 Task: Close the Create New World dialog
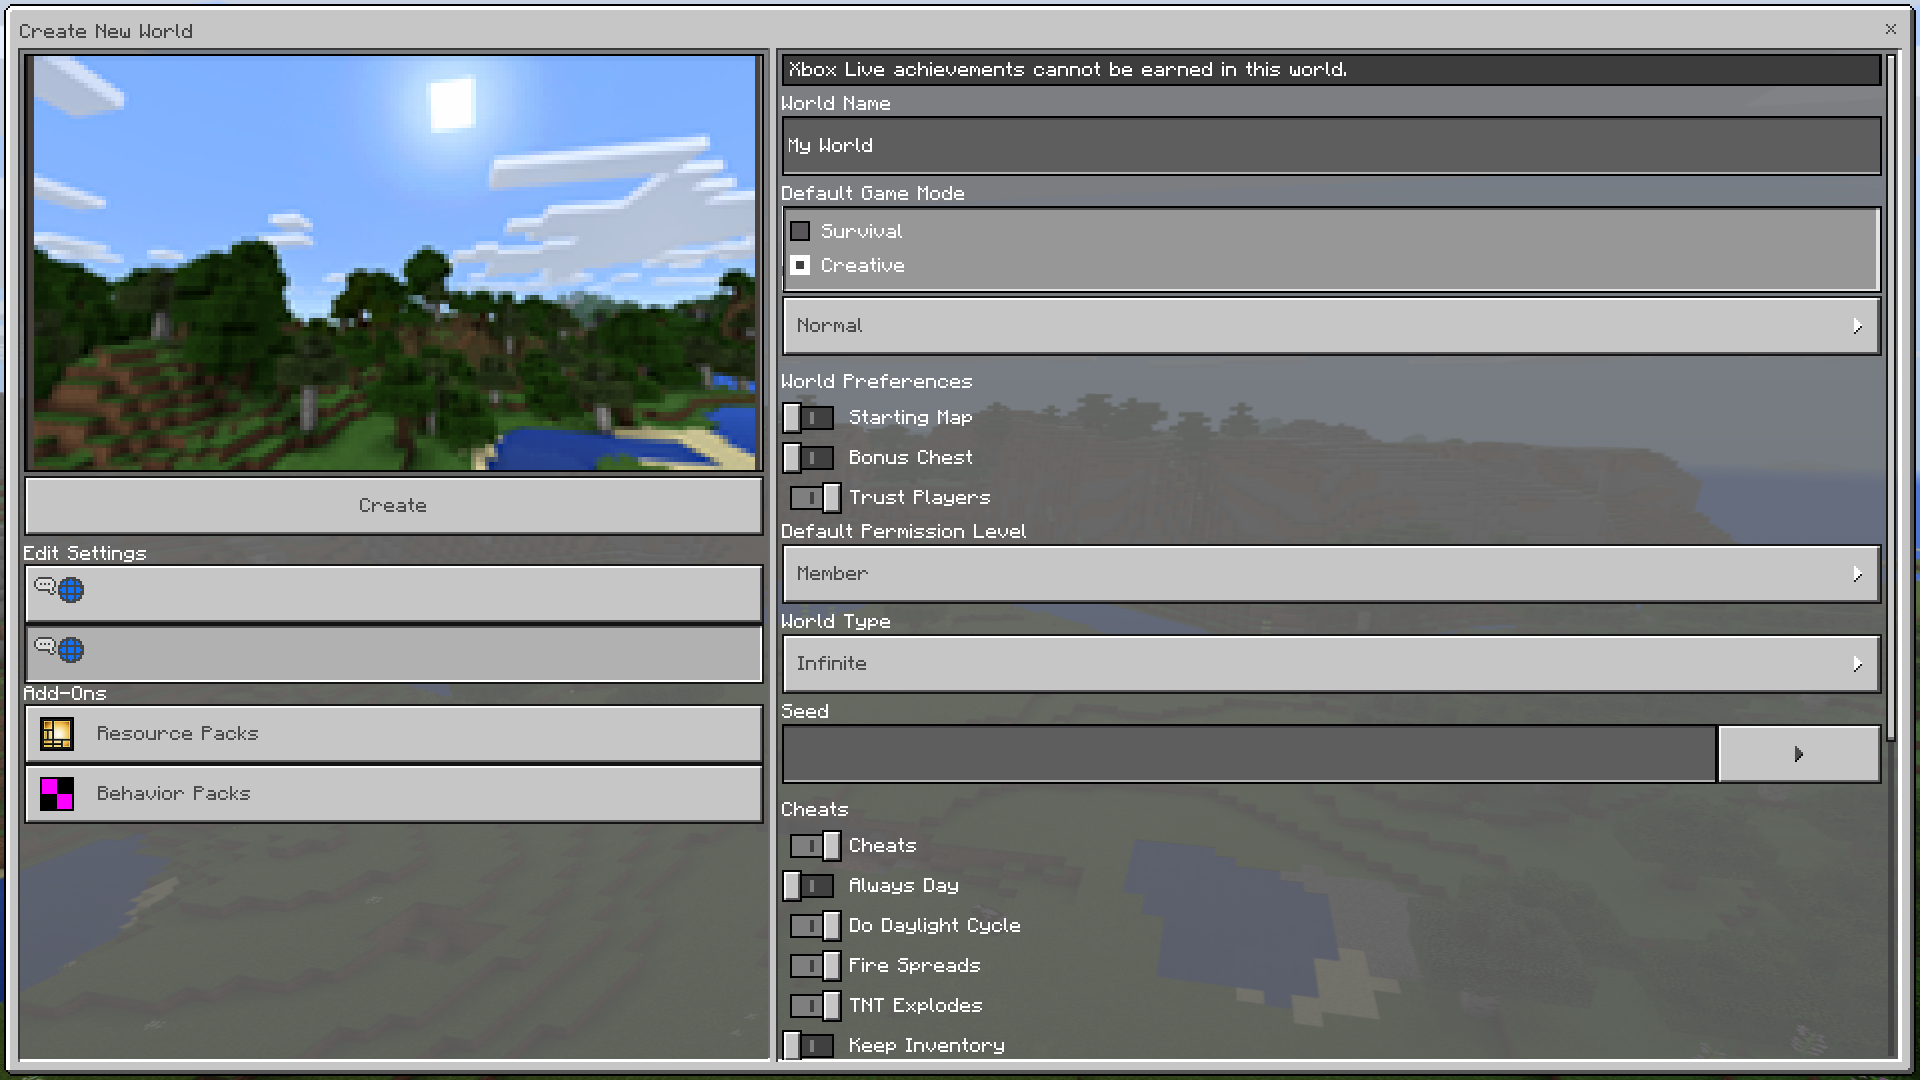coord(1890,29)
